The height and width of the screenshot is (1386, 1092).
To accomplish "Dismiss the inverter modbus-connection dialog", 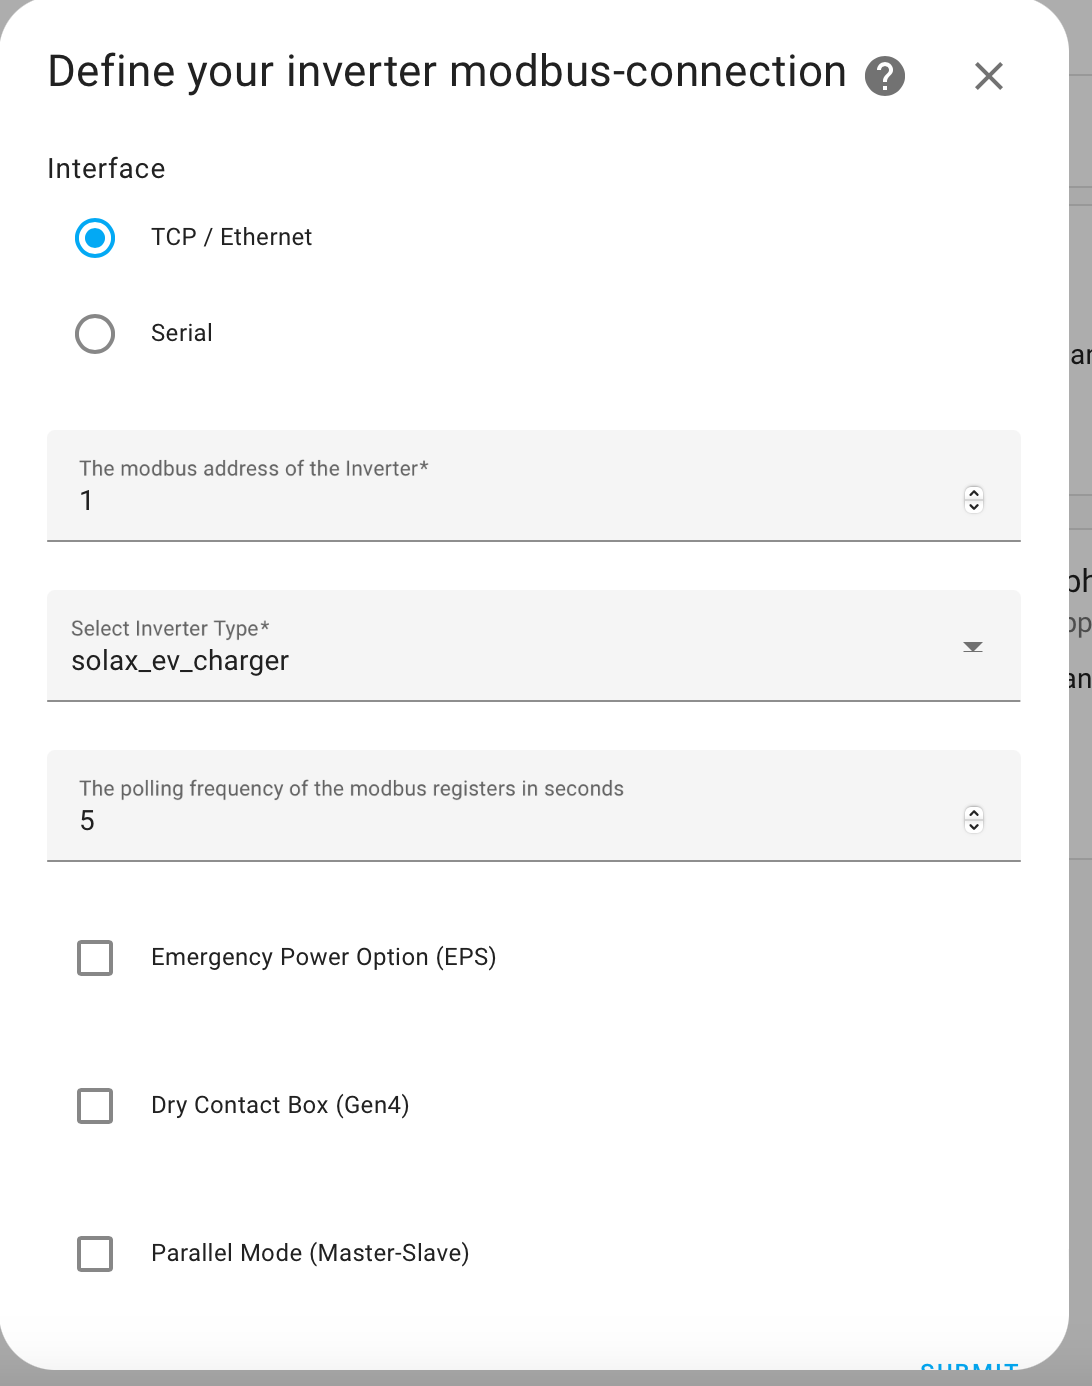I will [988, 75].
